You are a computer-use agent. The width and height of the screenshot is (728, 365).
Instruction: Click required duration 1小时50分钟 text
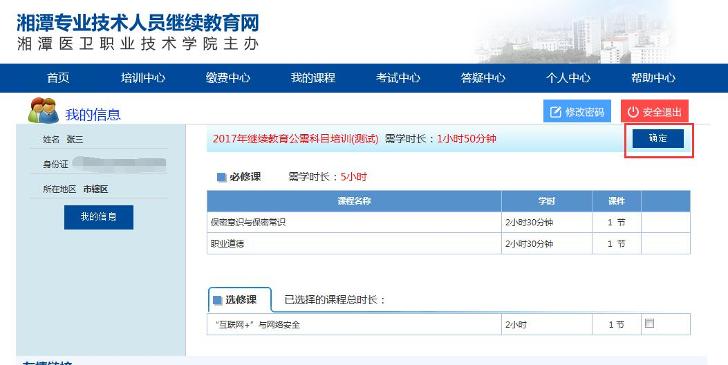tap(466, 138)
